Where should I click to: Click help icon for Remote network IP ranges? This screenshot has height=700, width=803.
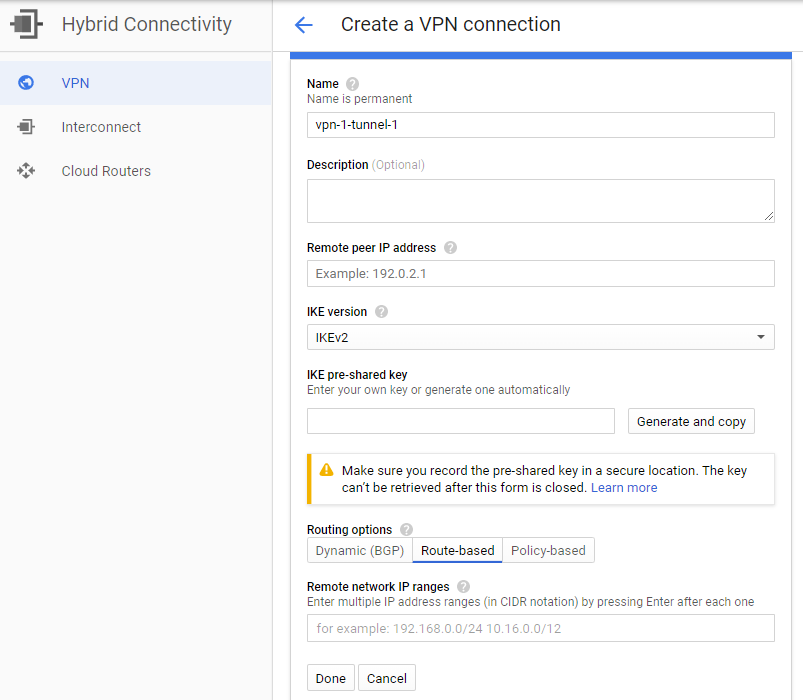462,587
